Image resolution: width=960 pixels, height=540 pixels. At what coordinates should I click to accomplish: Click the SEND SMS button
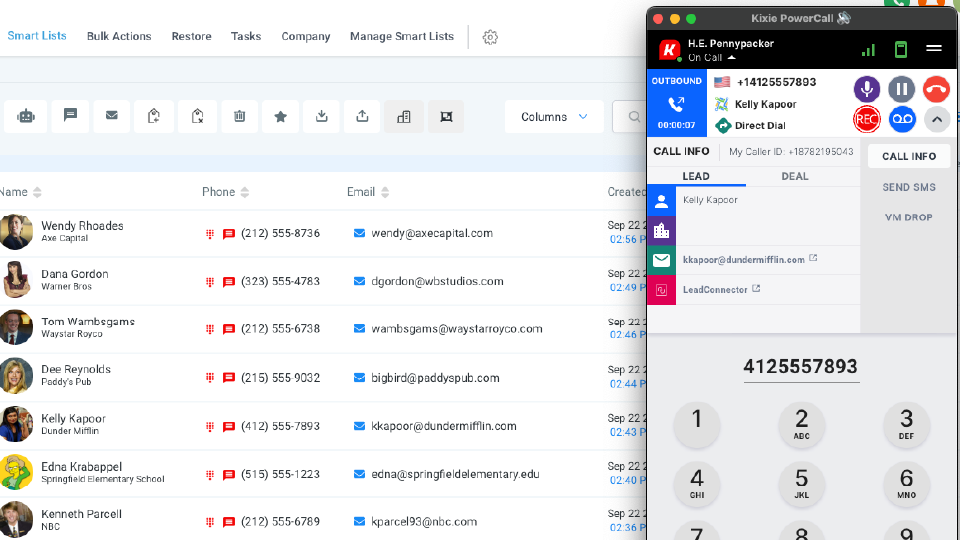pyautogui.click(x=909, y=187)
